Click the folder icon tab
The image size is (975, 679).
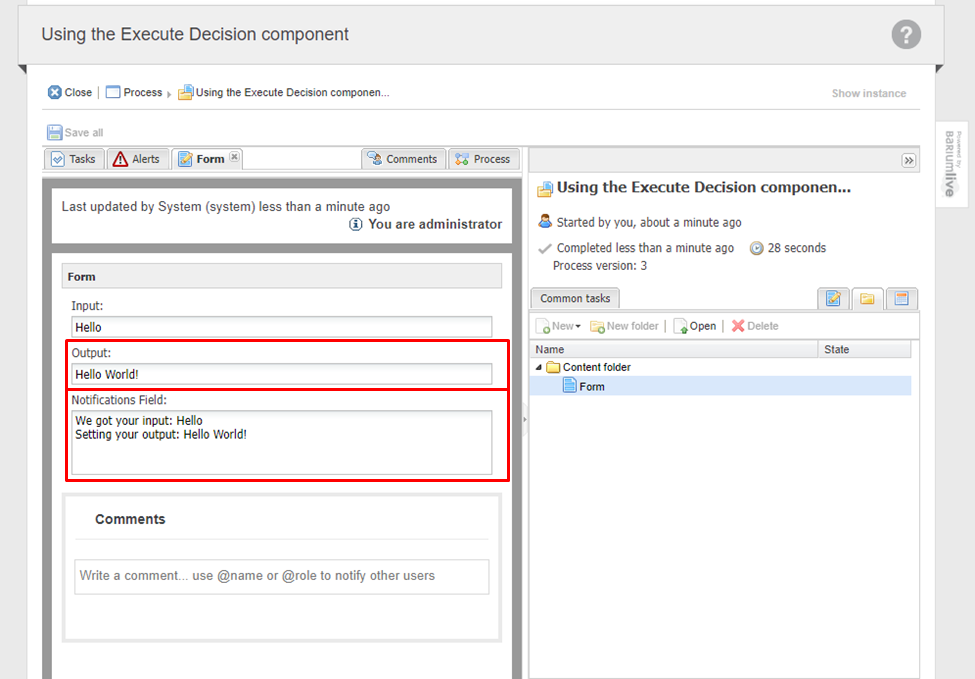[x=867, y=298]
